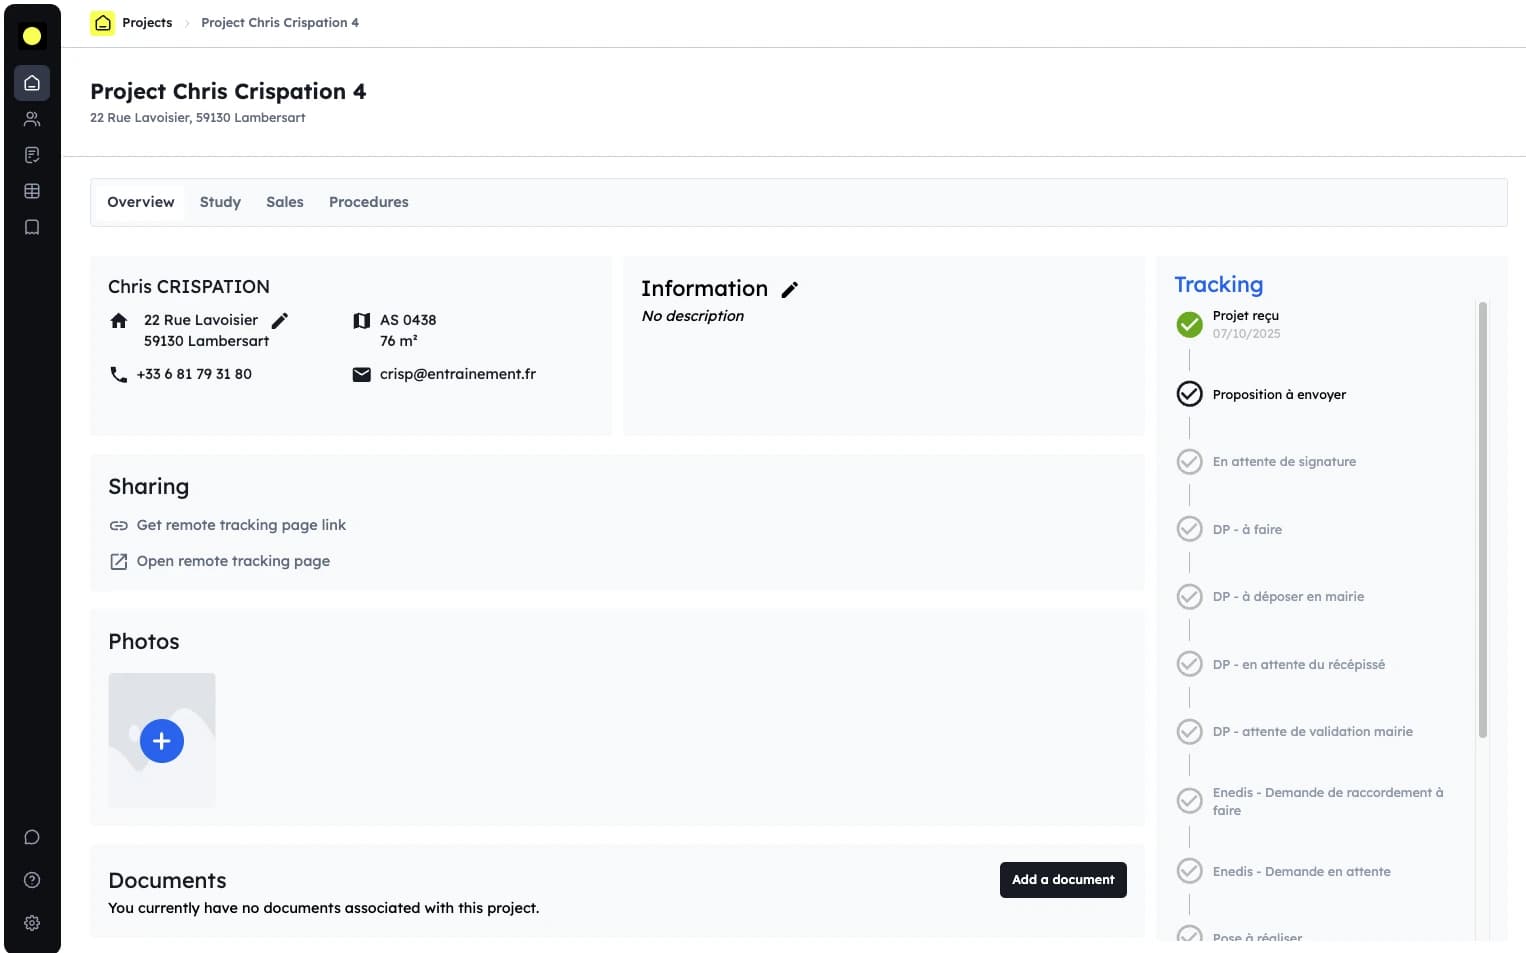Click the 'Add a document' button

(x=1063, y=880)
